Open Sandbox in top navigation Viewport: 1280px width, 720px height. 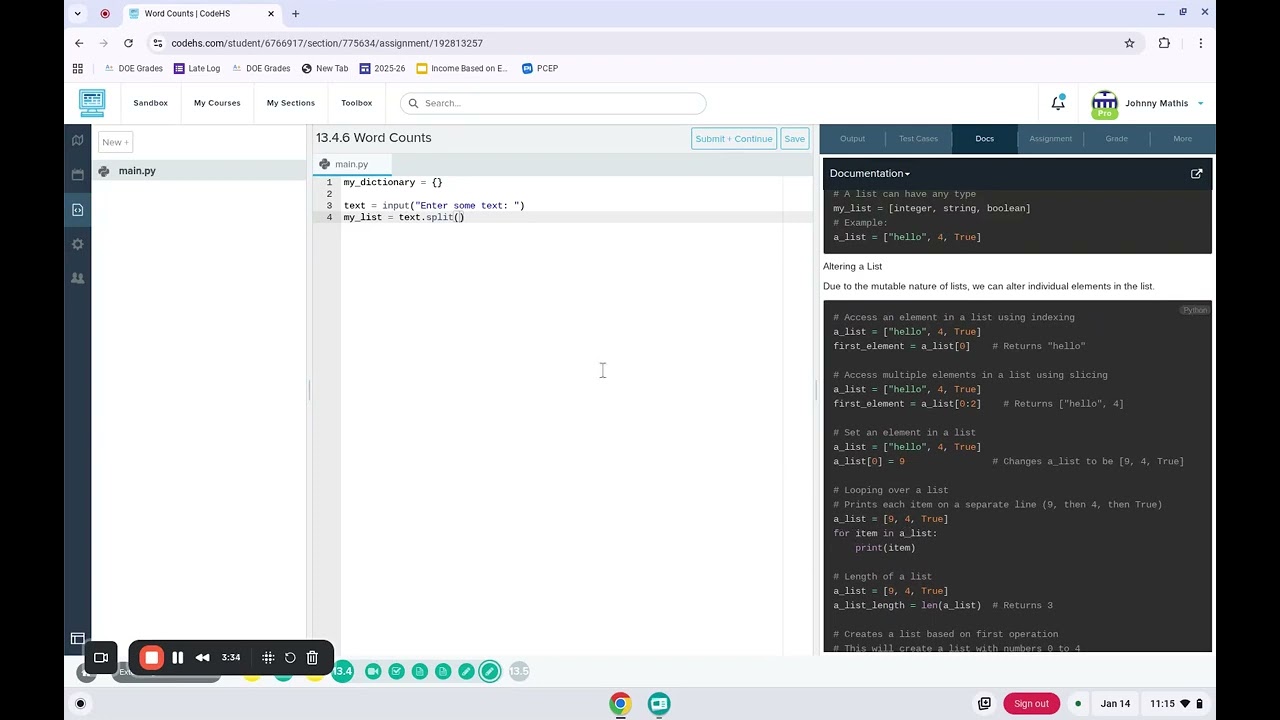(x=150, y=103)
